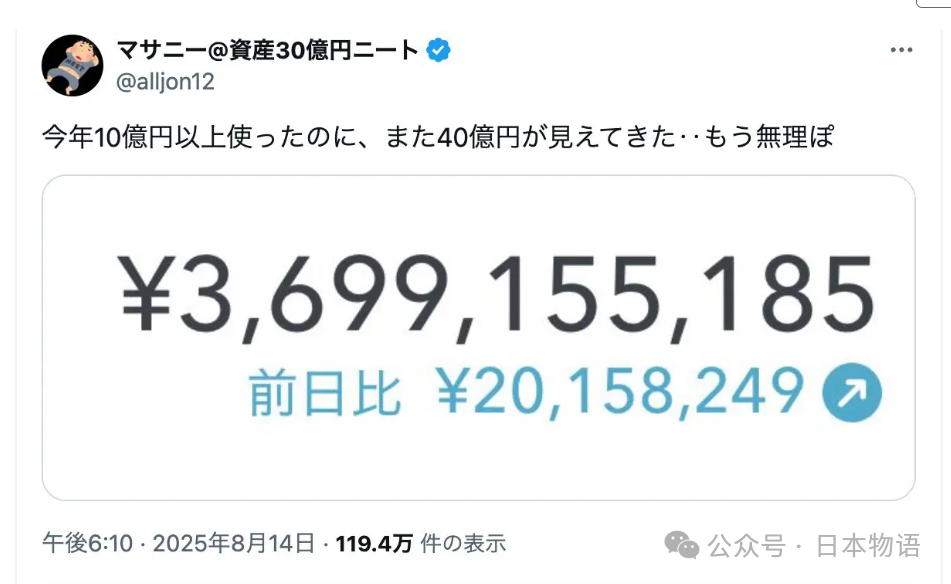Click the 公众号 watermark text

pos(744,546)
